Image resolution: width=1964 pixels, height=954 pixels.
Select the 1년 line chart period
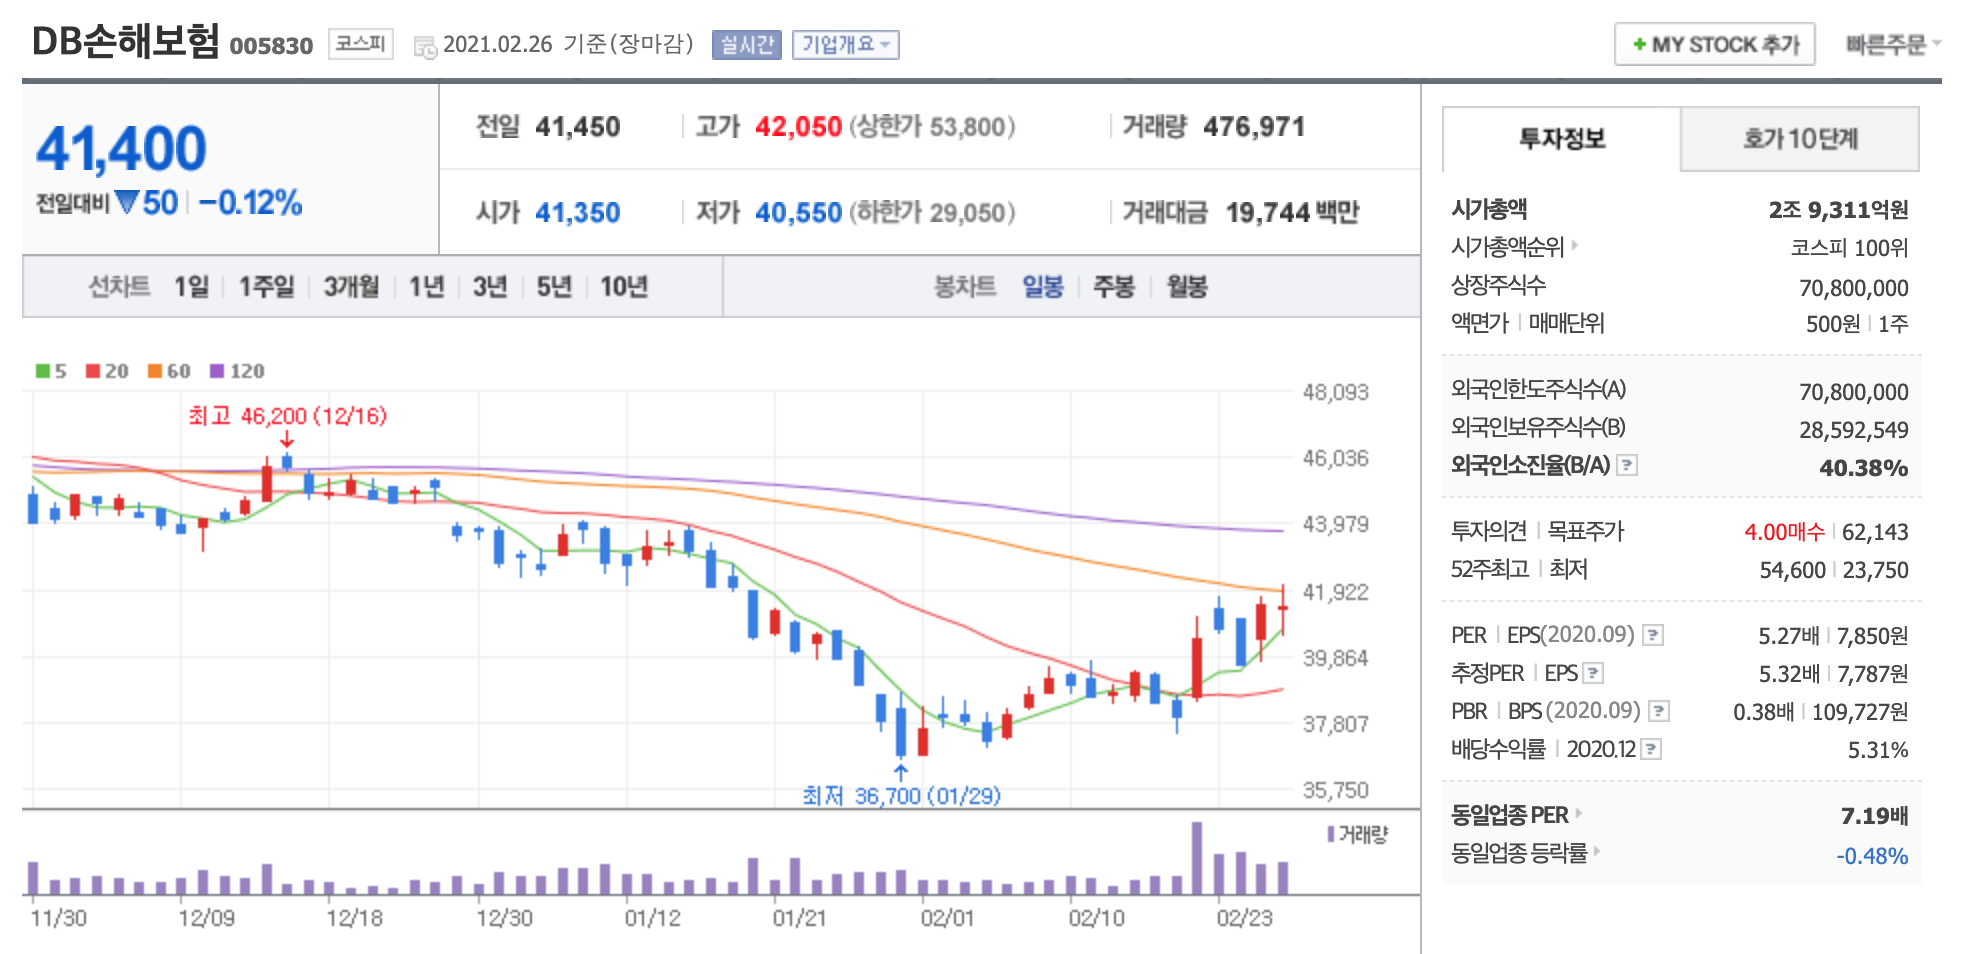click(x=426, y=287)
